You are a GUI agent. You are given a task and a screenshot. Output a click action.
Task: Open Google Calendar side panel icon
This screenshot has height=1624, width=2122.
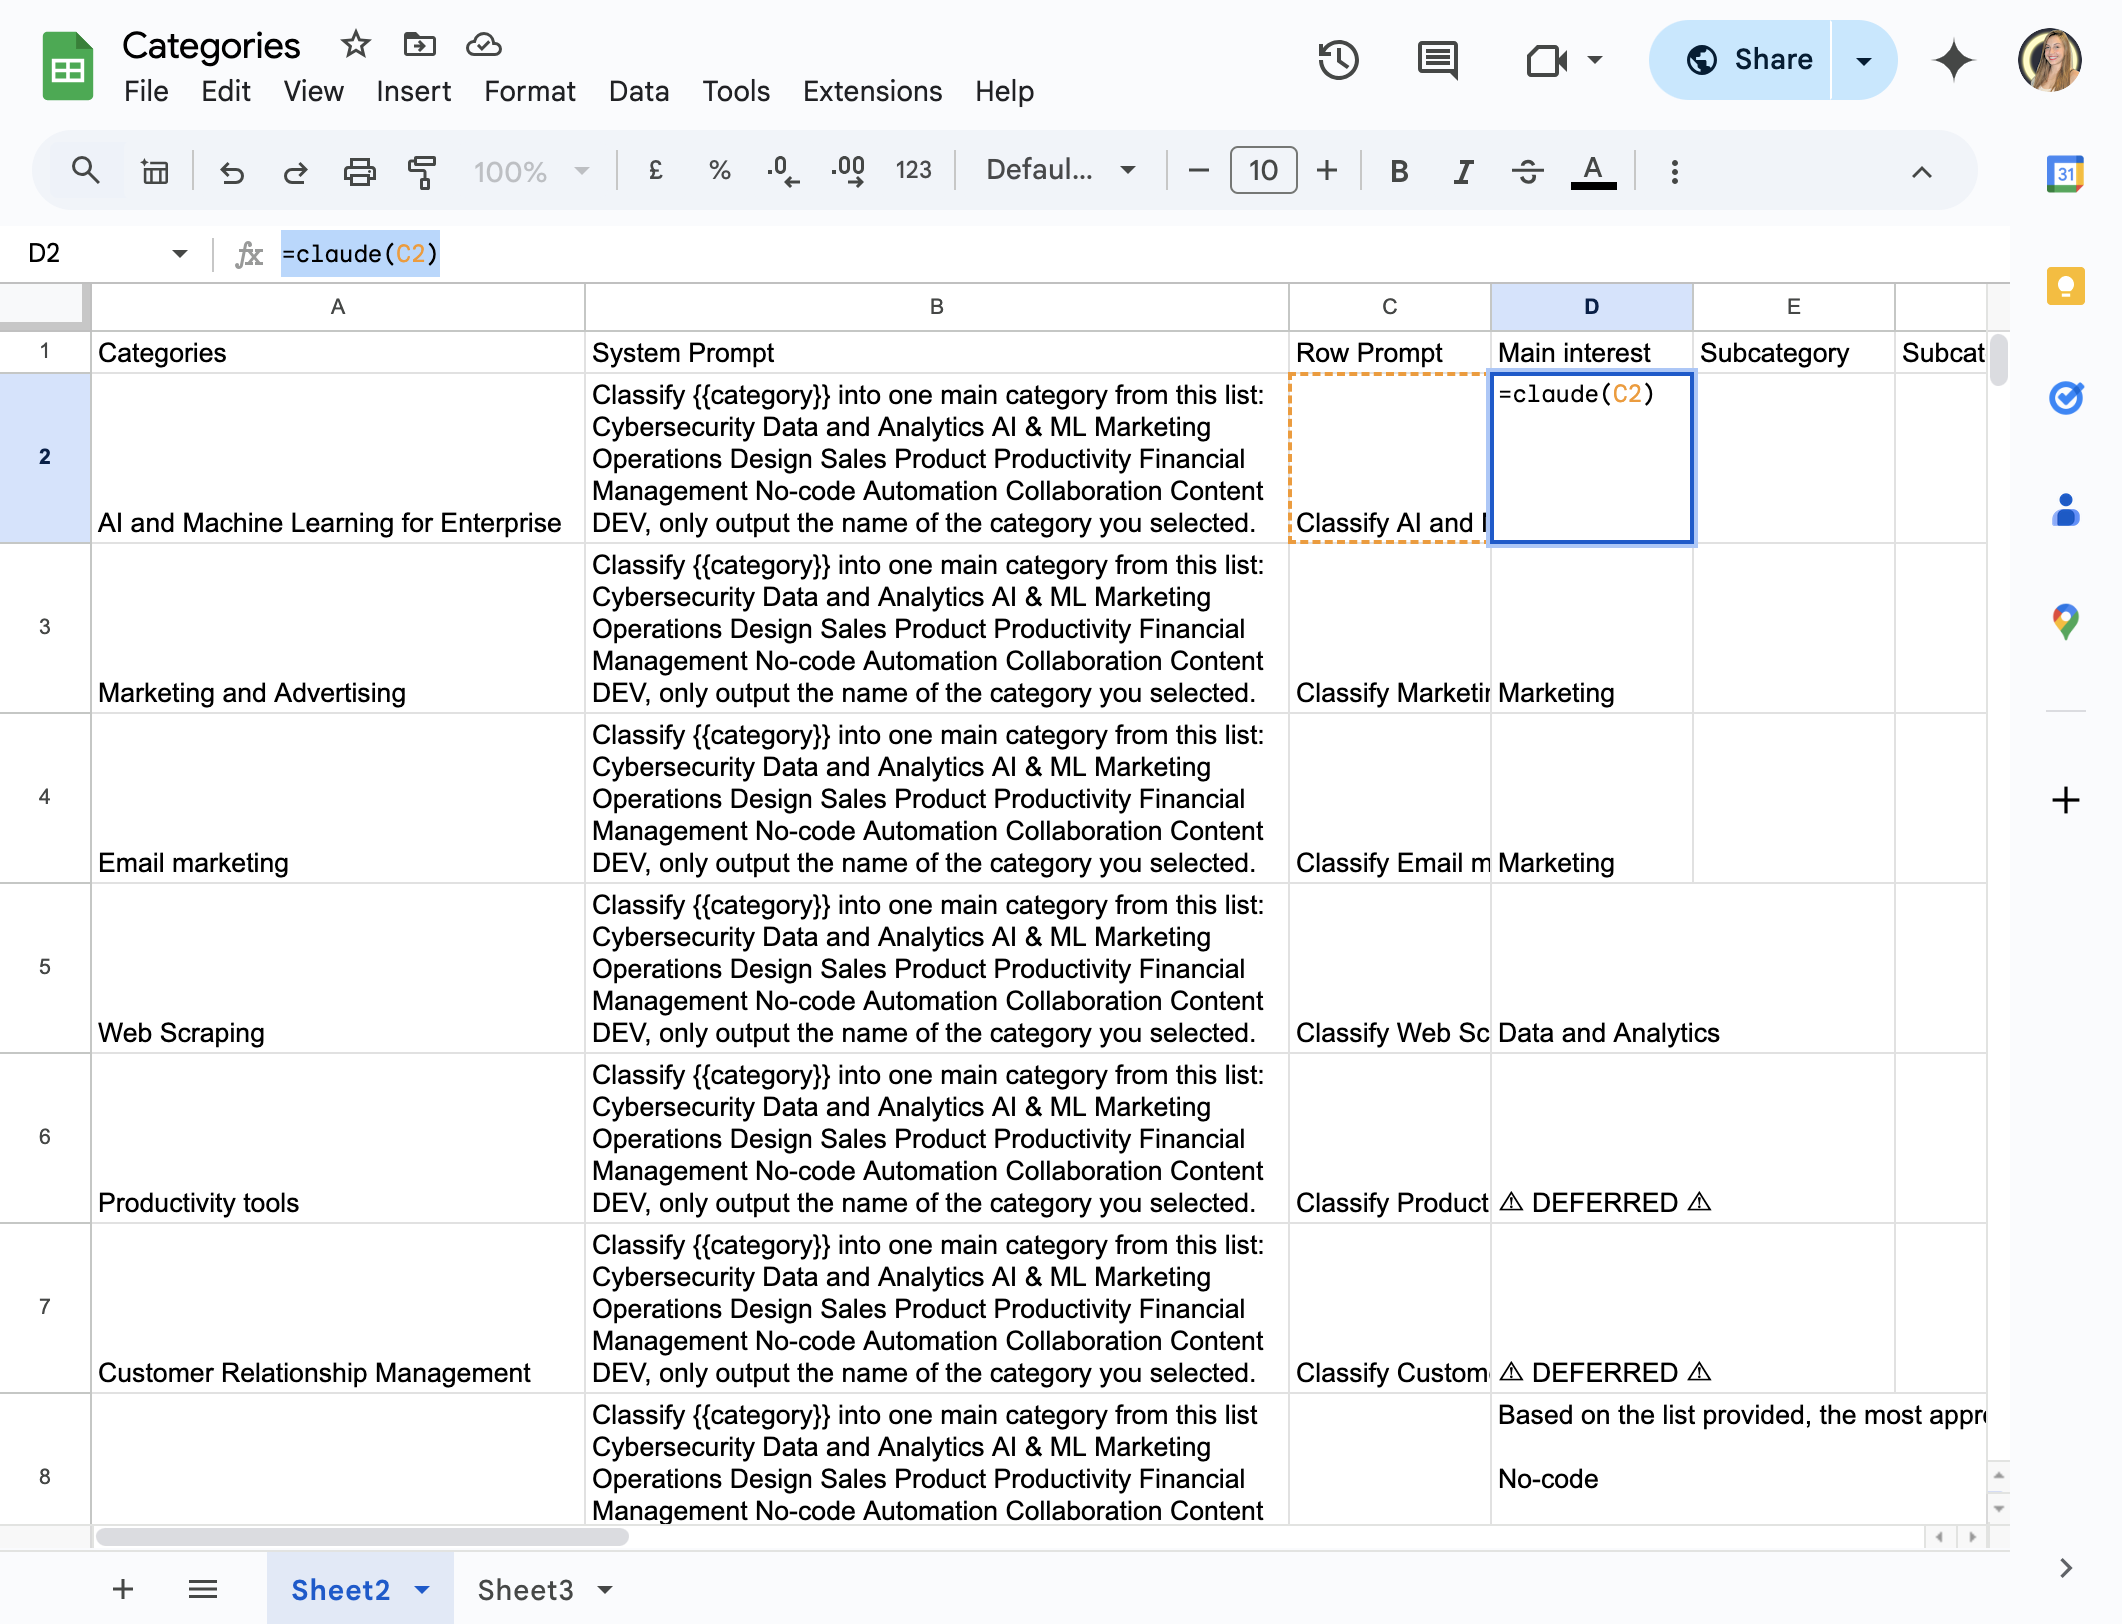tap(2065, 174)
